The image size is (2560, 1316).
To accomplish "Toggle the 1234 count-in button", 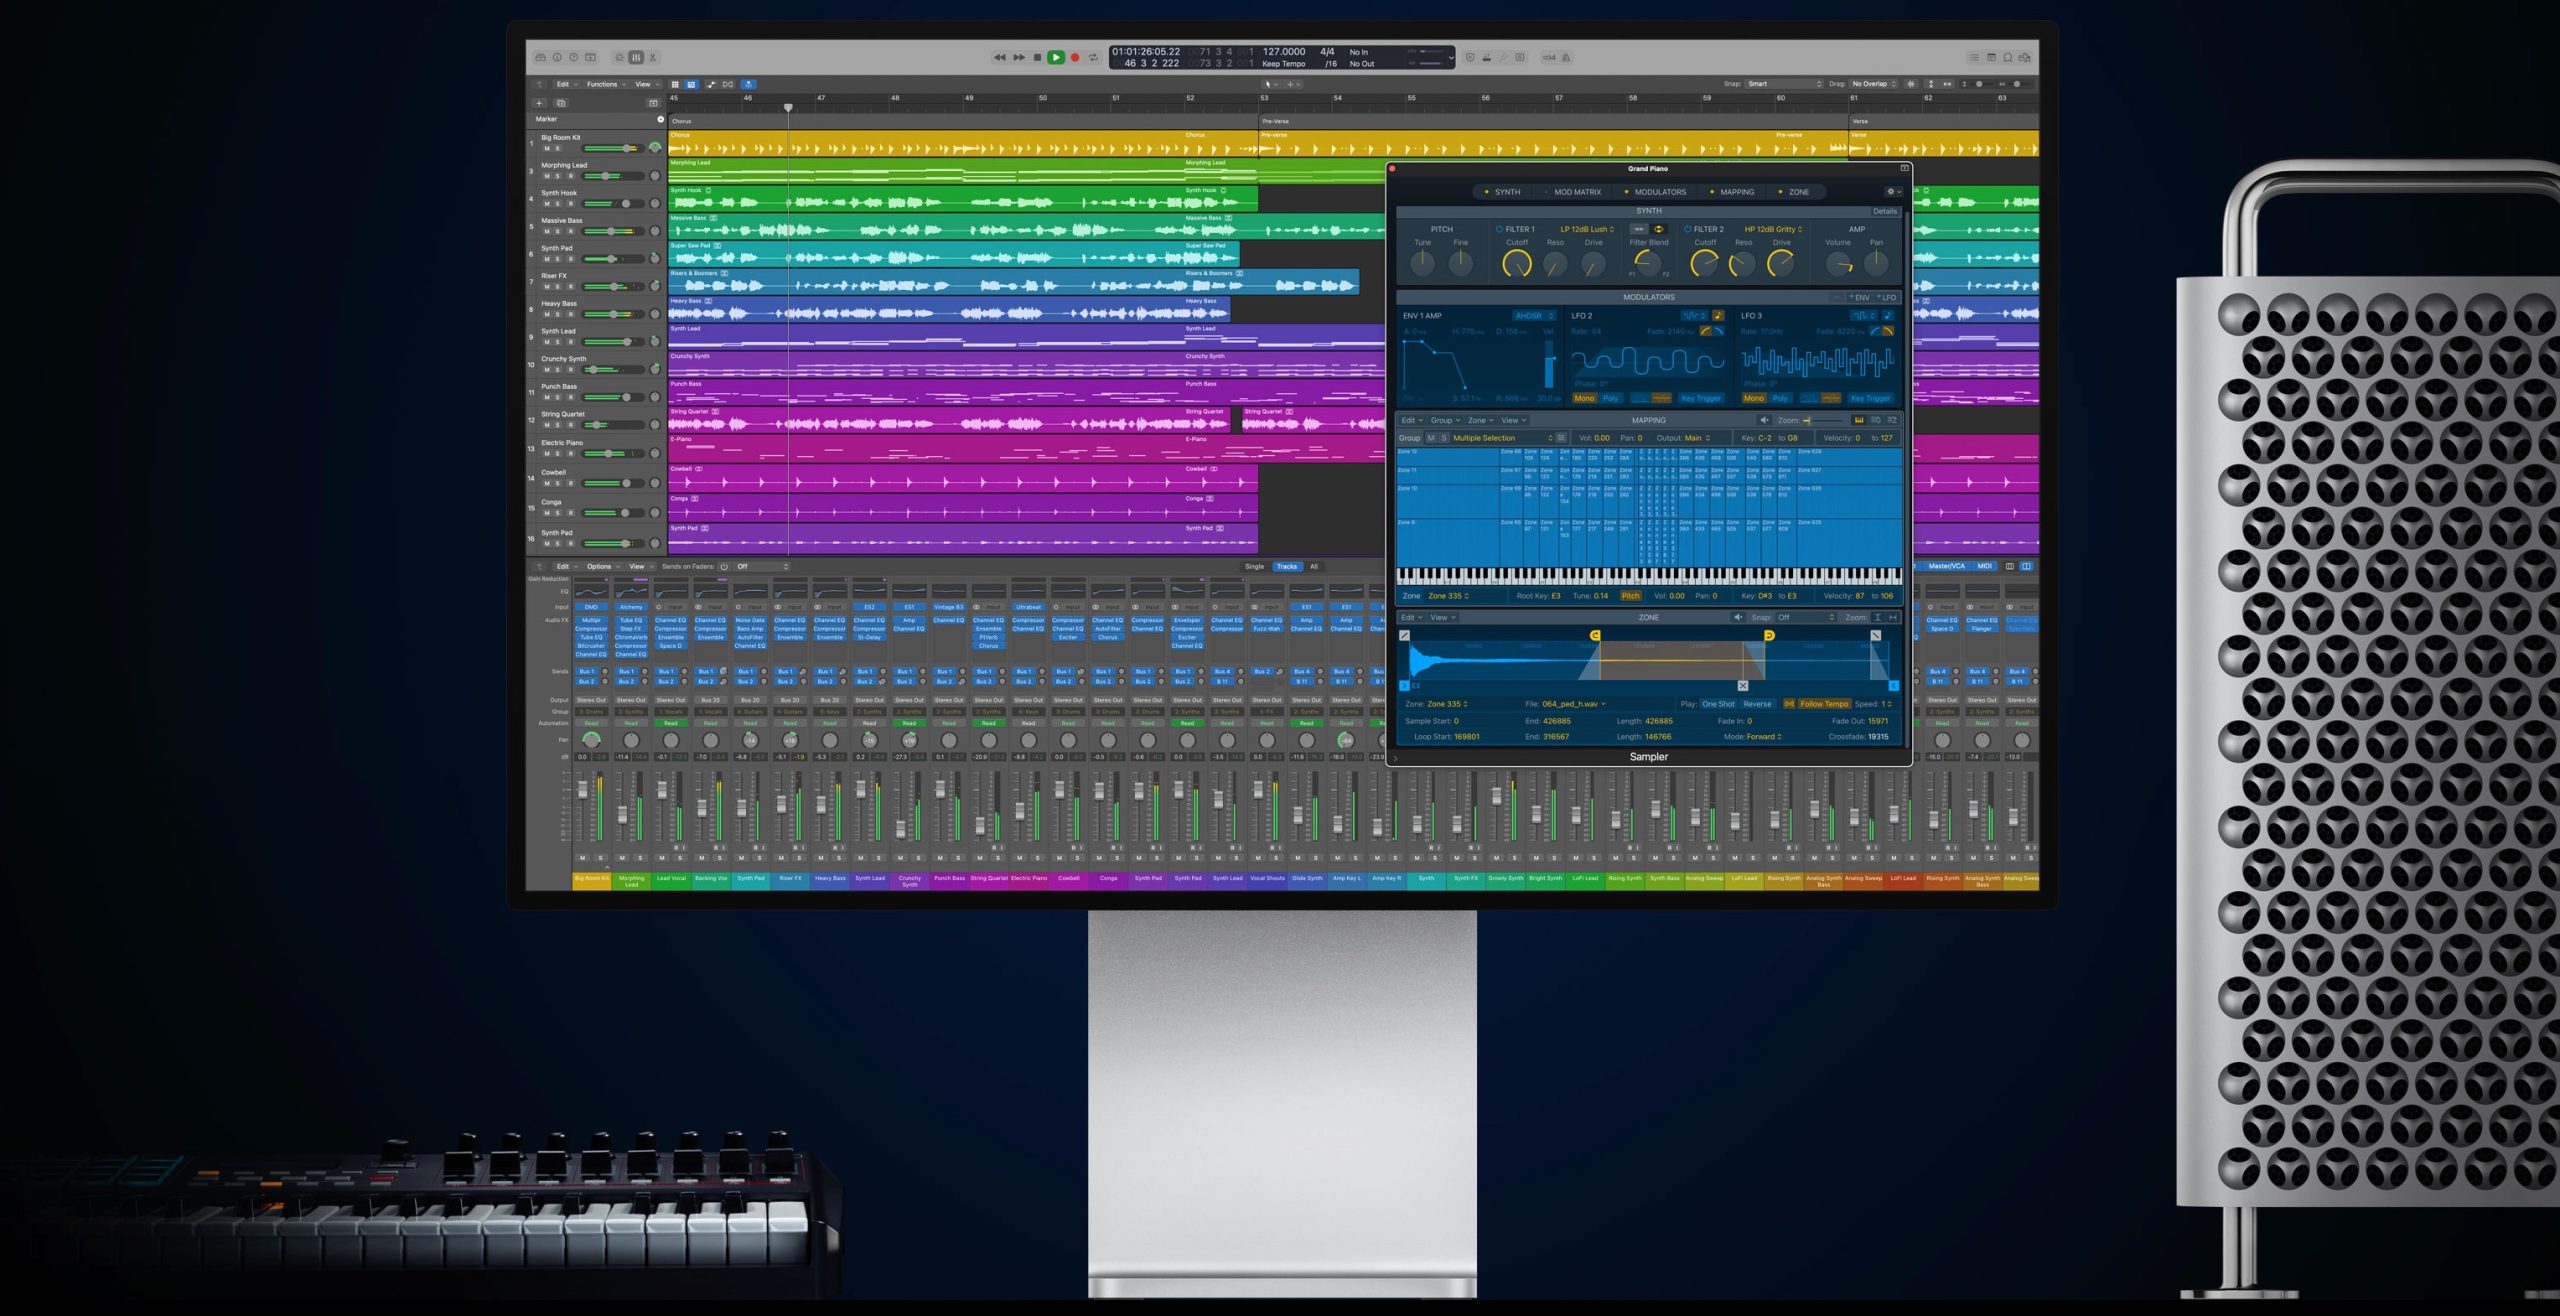I will [1549, 57].
